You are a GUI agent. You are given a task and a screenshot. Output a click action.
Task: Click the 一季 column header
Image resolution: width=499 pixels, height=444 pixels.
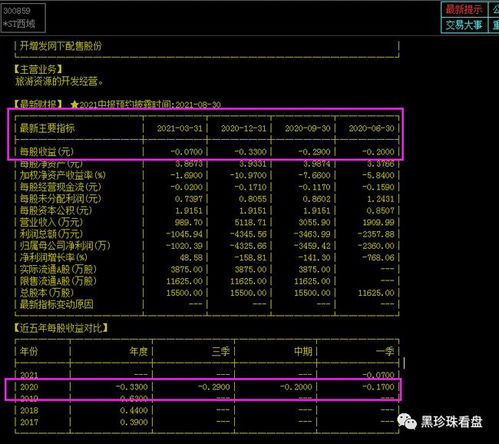click(385, 351)
